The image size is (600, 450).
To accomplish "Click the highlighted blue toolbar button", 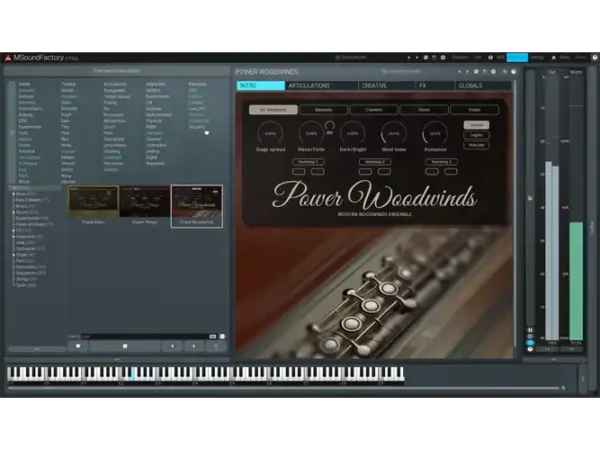I will [x=517, y=57].
